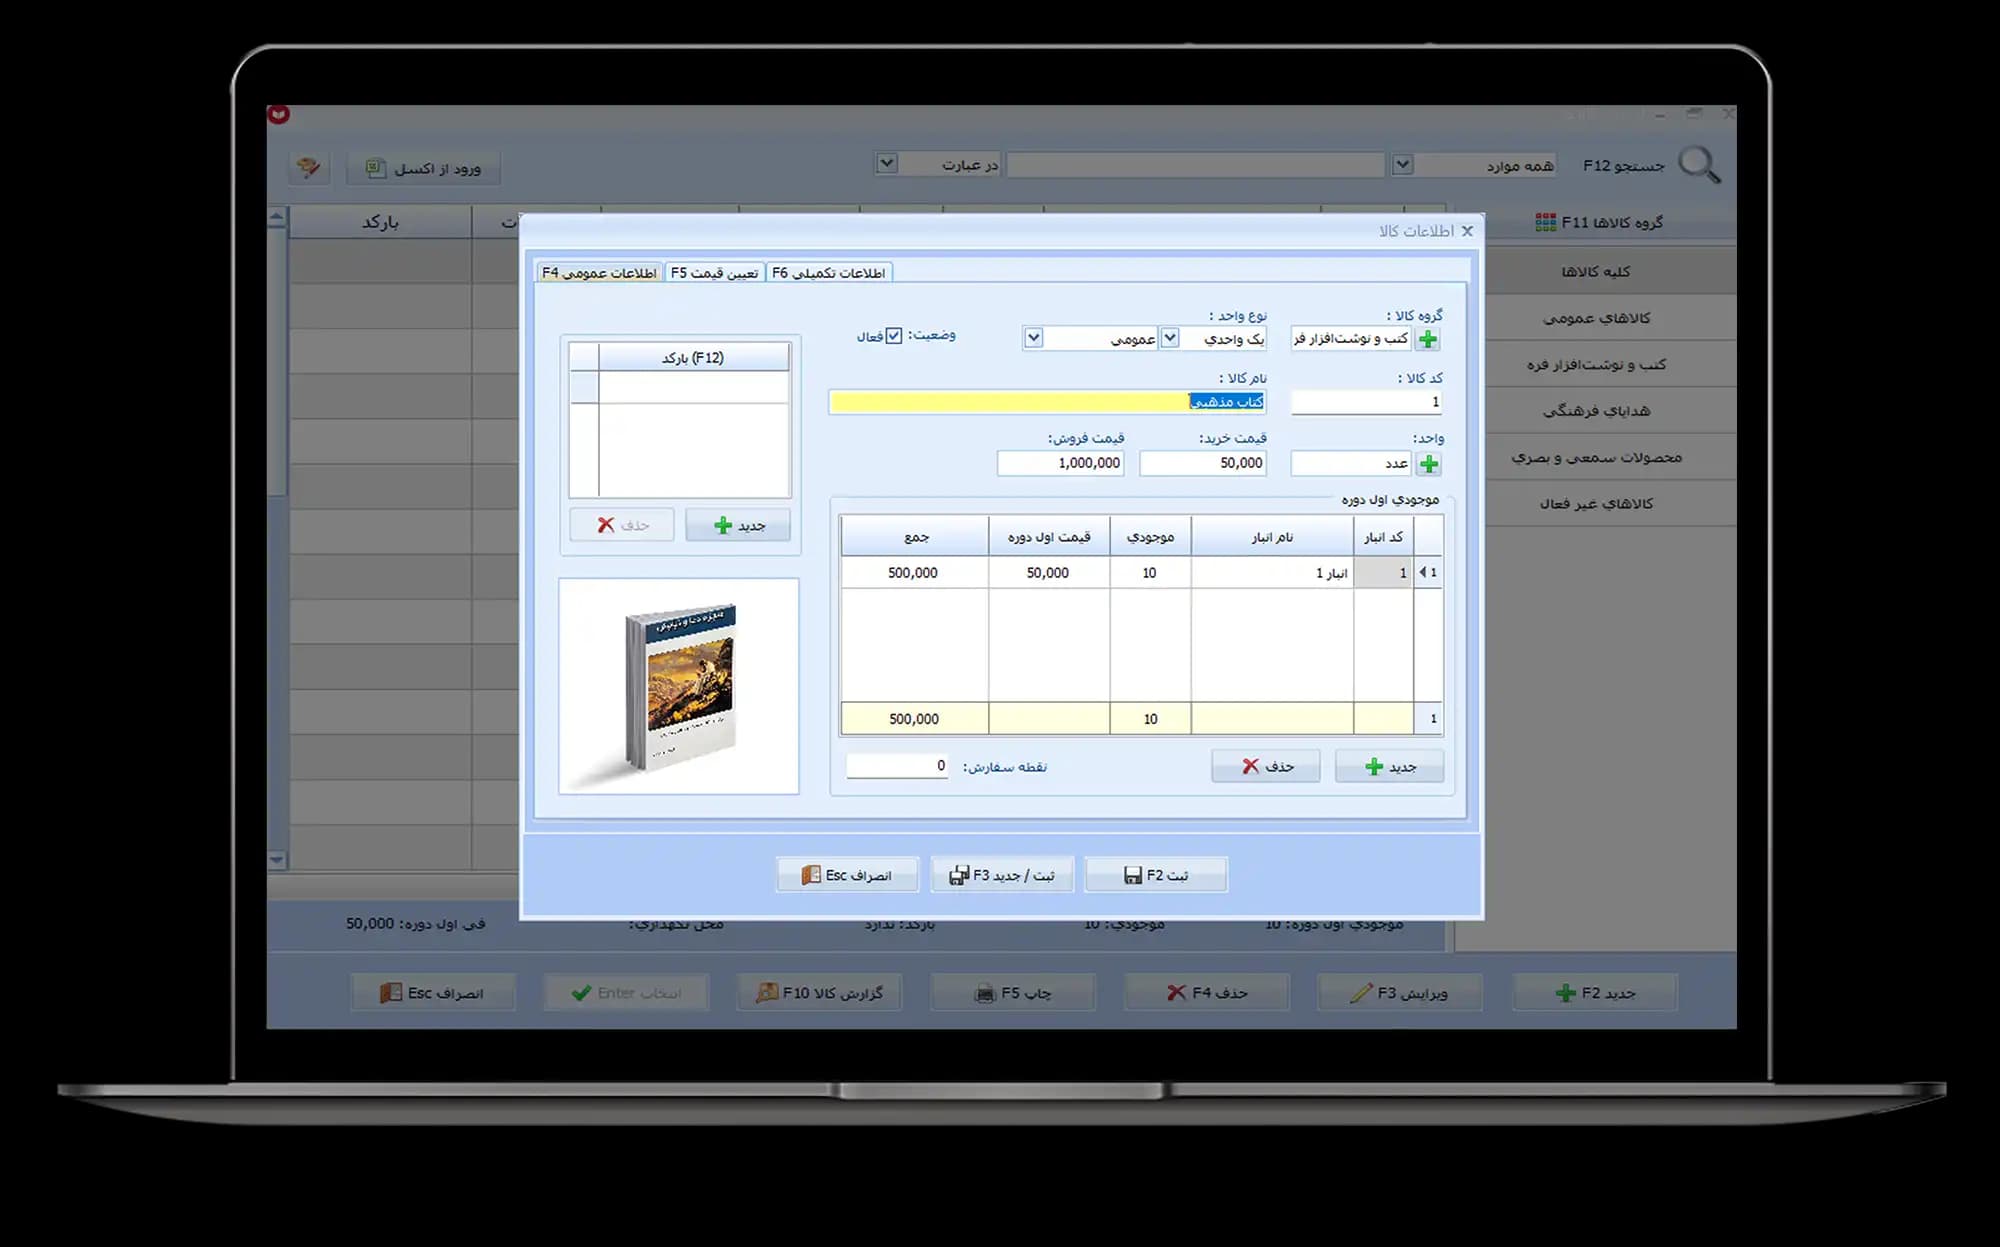2000x1247 pixels.
Task: Click the colored grid icon for product groups F11
Action: pyautogui.click(x=1545, y=222)
